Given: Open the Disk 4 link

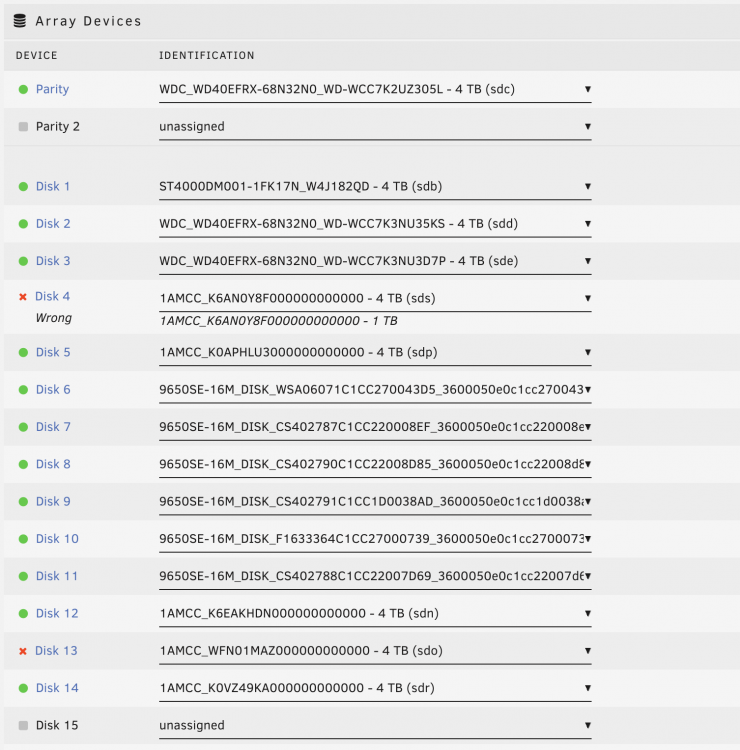Looking at the screenshot, I should 53,297.
